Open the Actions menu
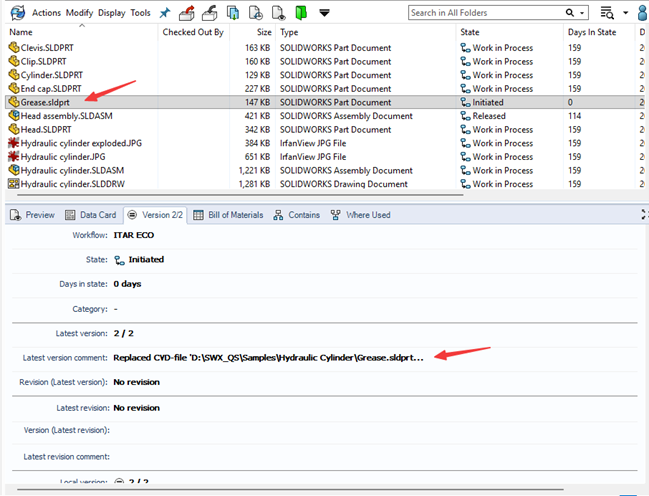 click(x=46, y=13)
